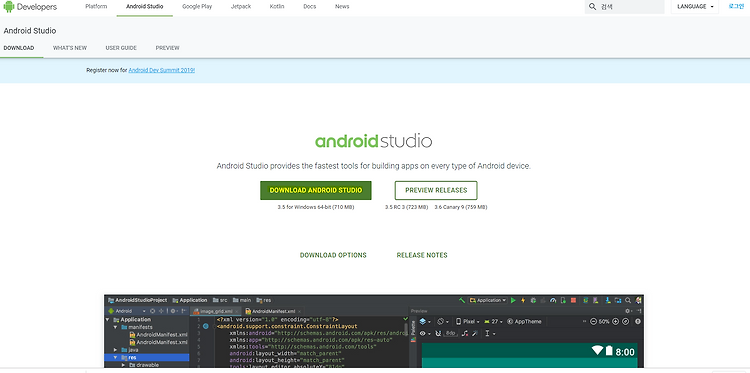
Task: Open the LANGUAGE dropdown
Action: pyautogui.click(x=695, y=7)
